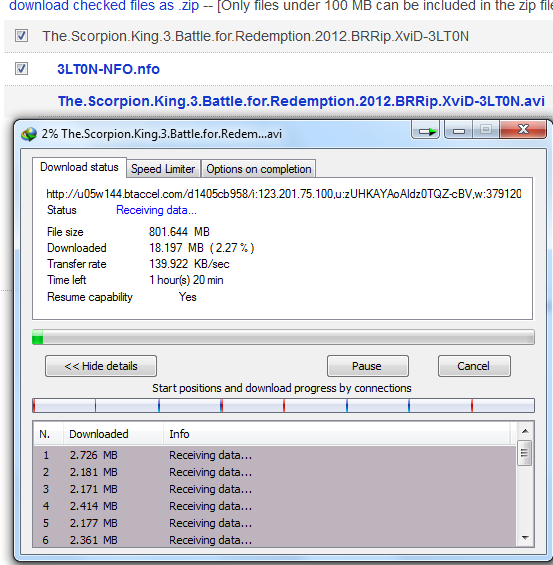Cancel the download
The image size is (553, 565).
[474, 366]
